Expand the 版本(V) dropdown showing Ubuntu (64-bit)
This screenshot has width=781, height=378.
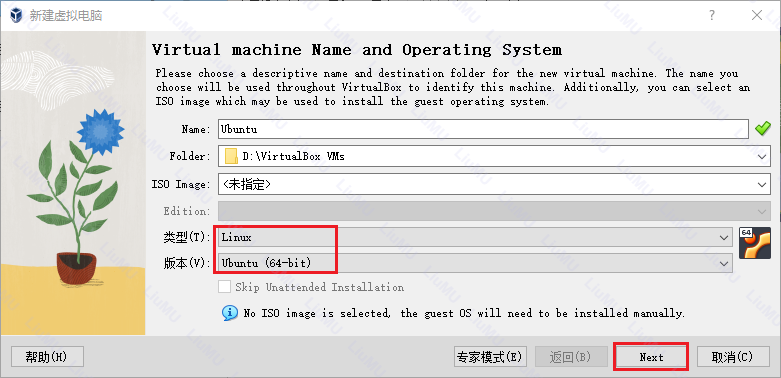pyautogui.click(x=475, y=263)
